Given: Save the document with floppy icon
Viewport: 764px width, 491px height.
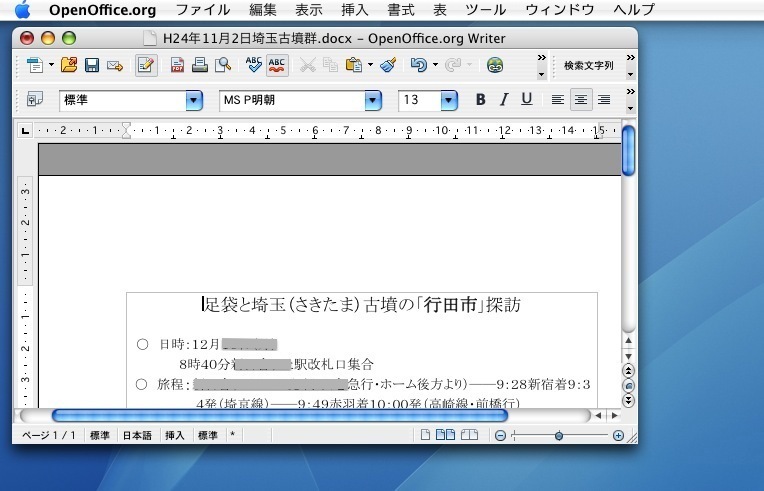Looking at the screenshot, I should tap(92, 65).
